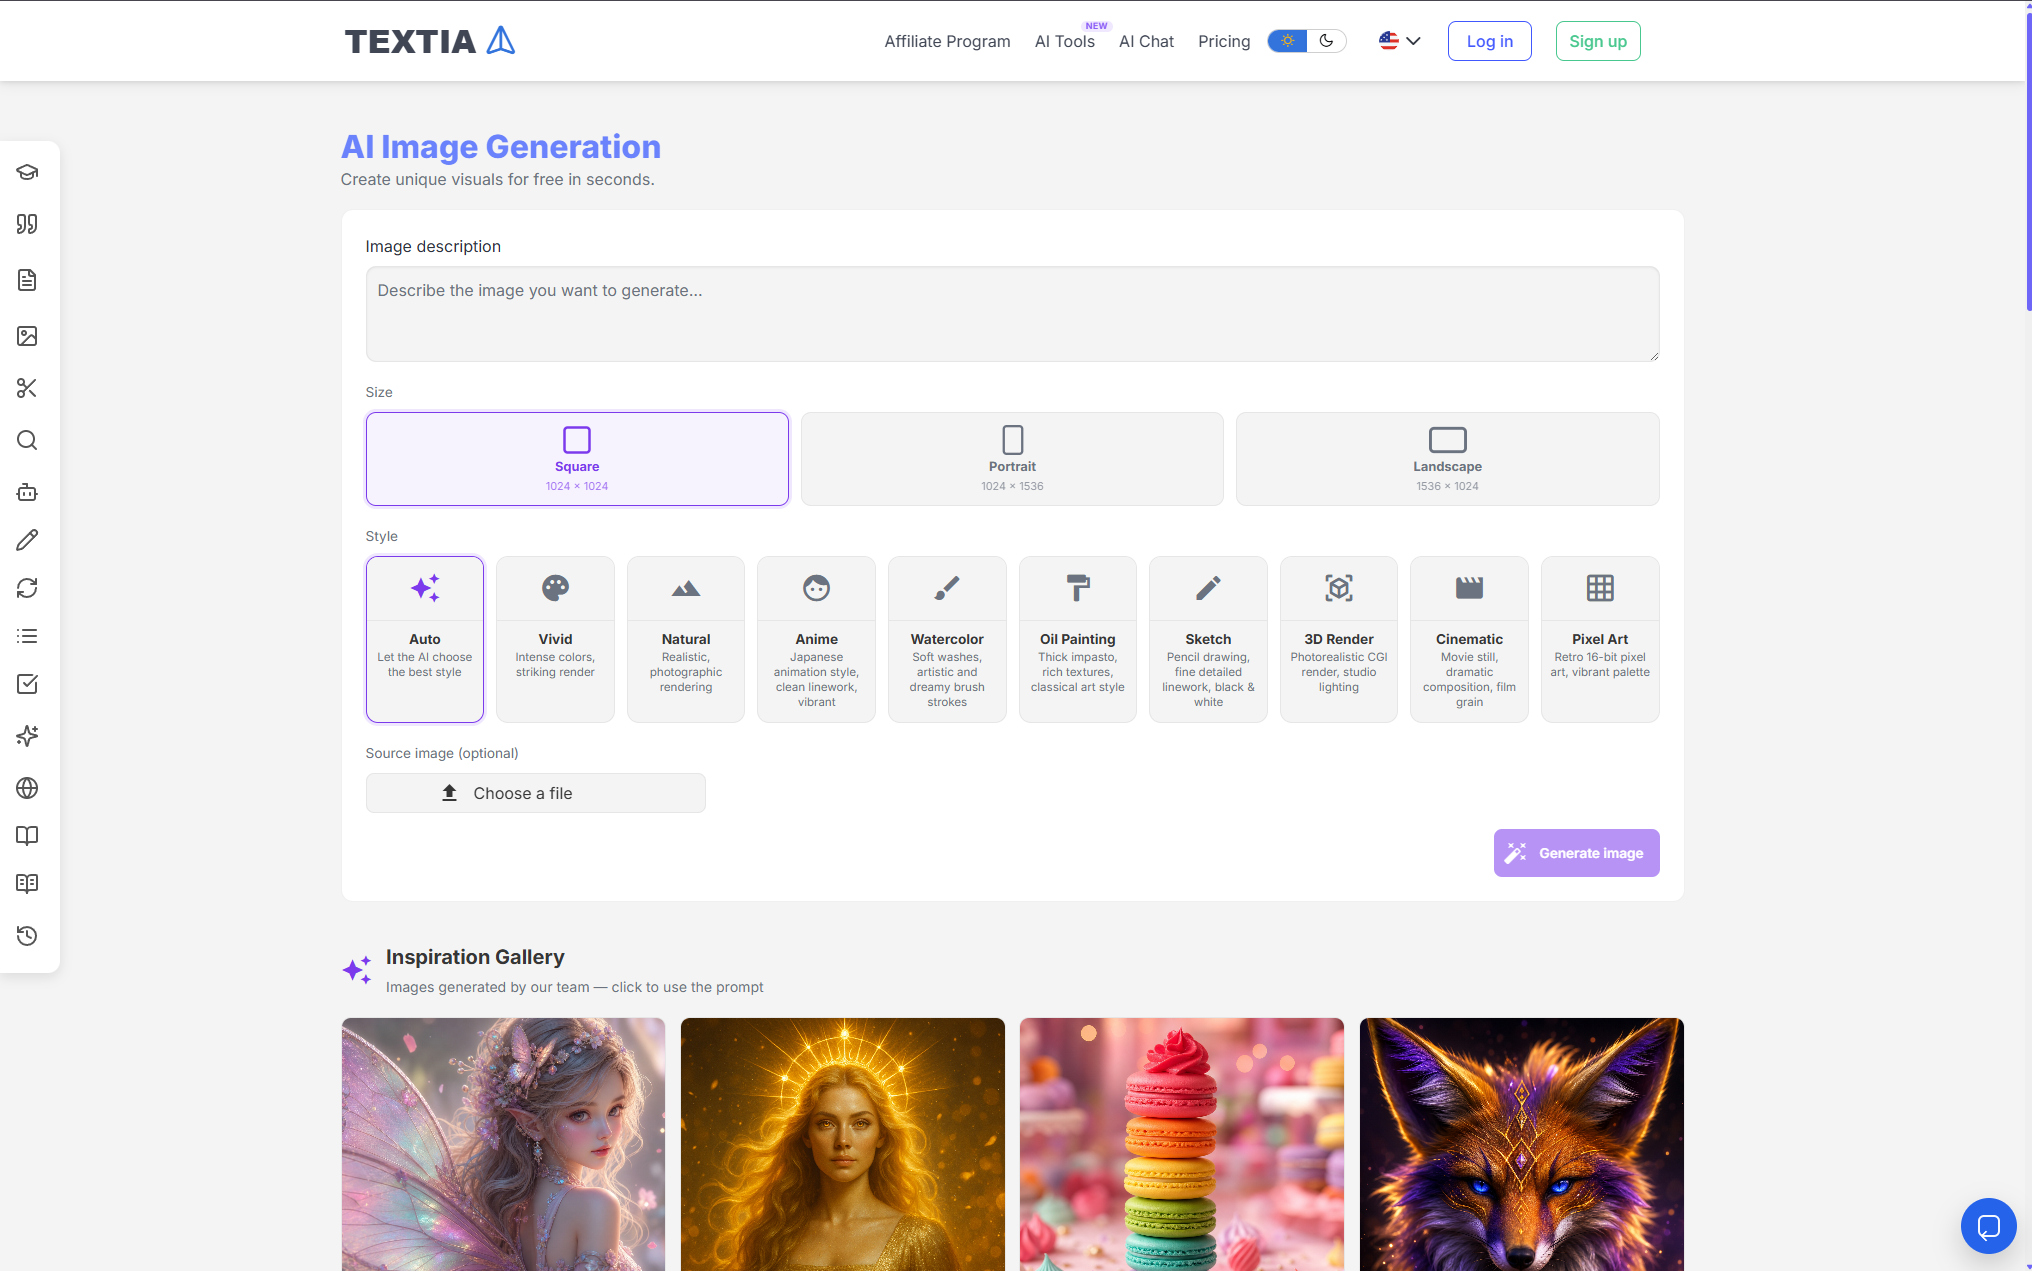
Task: Click the Sign up button
Action: [x=1597, y=41]
